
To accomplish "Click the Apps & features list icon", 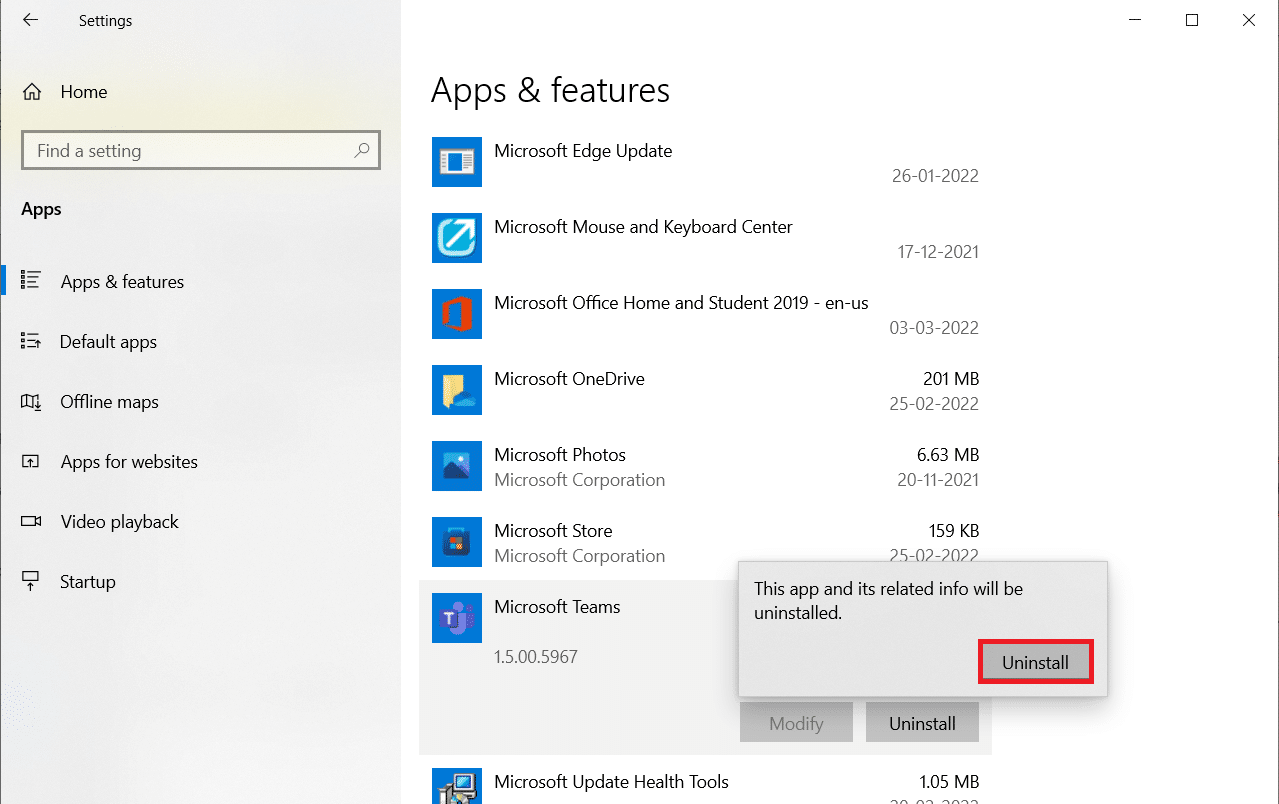I will pos(31,281).
